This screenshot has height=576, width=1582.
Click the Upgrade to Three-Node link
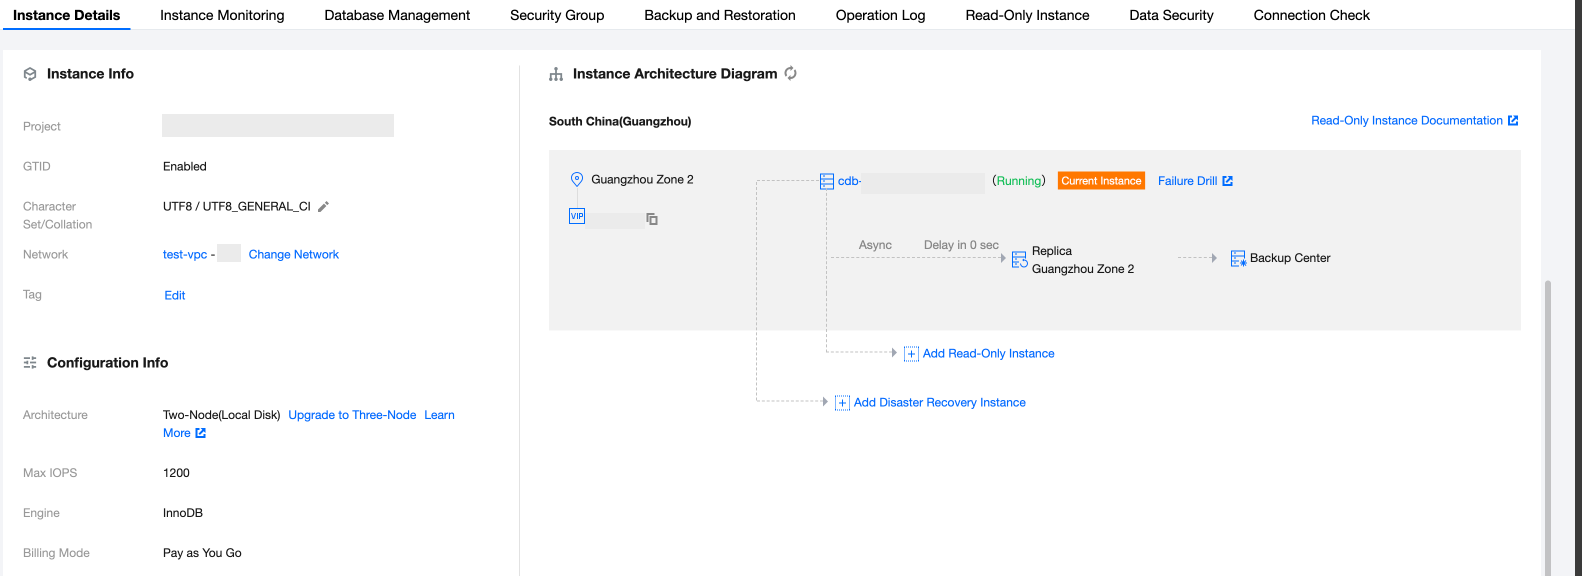click(x=352, y=415)
